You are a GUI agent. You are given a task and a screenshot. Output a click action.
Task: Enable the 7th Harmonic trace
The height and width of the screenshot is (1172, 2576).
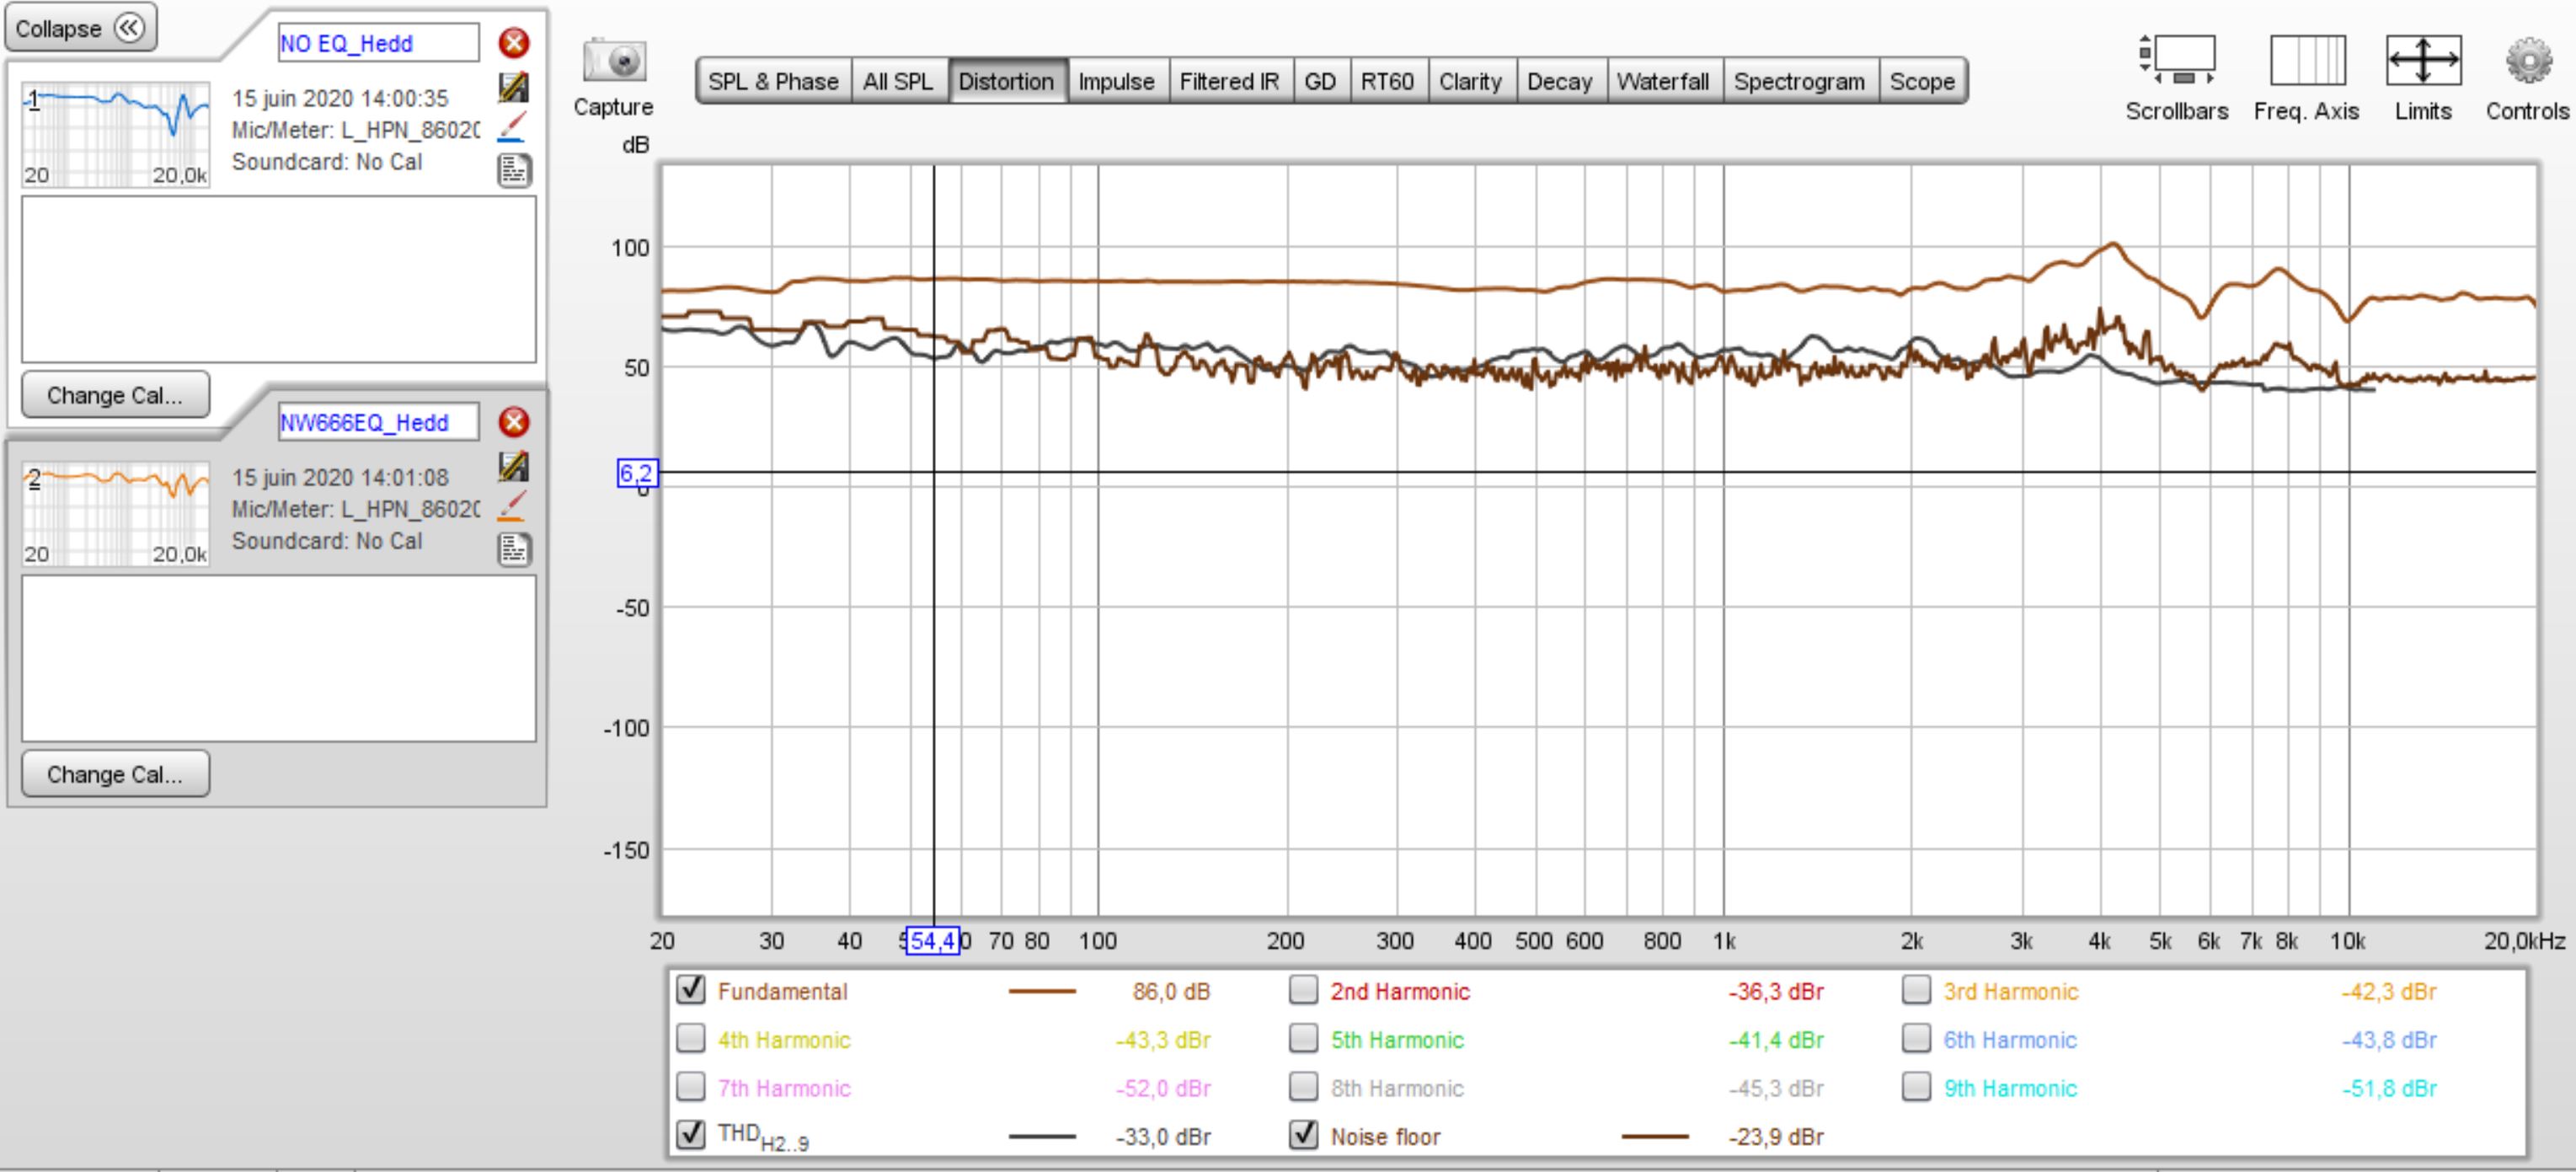click(691, 1086)
